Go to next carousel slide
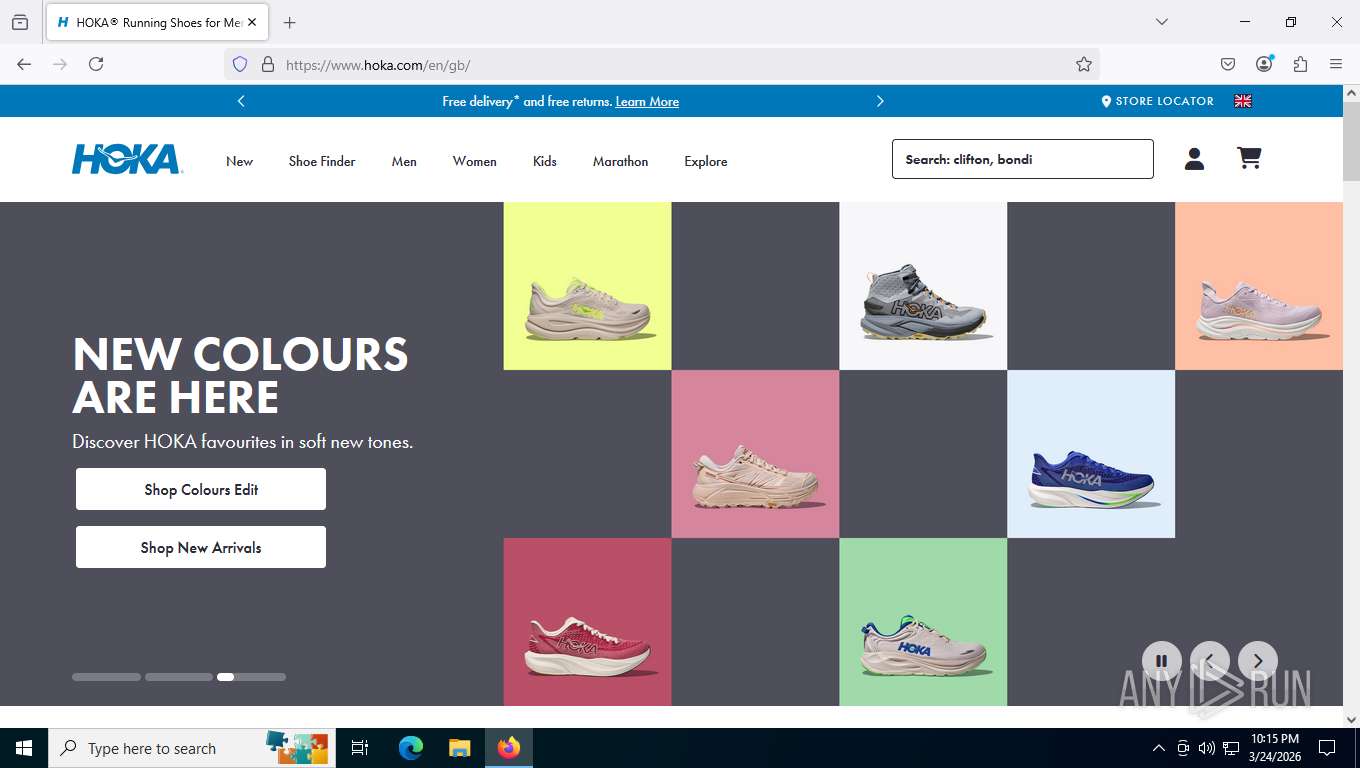Viewport: 1360px width, 768px height. point(1258,661)
